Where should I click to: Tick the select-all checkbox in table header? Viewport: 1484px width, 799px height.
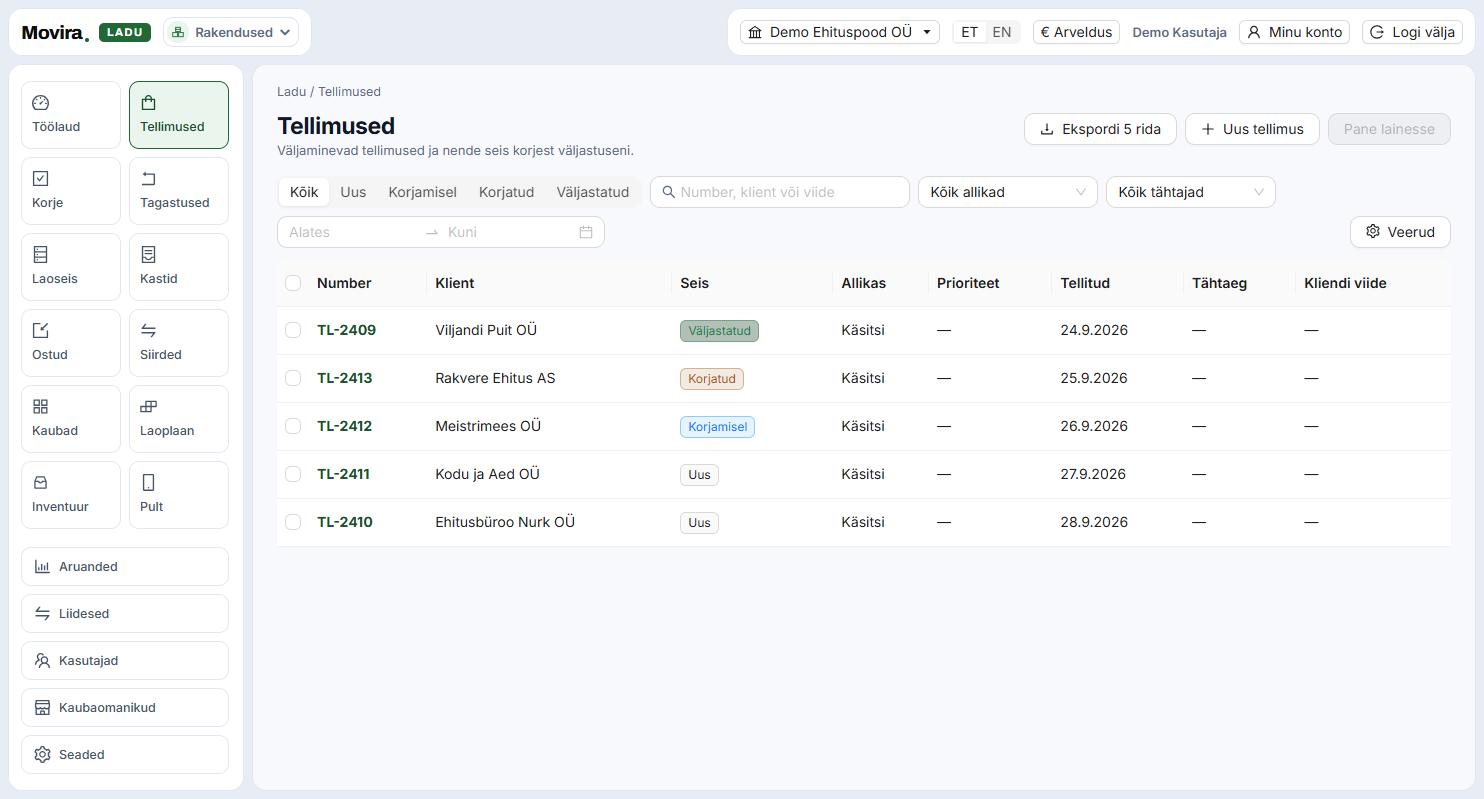point(293,283)
